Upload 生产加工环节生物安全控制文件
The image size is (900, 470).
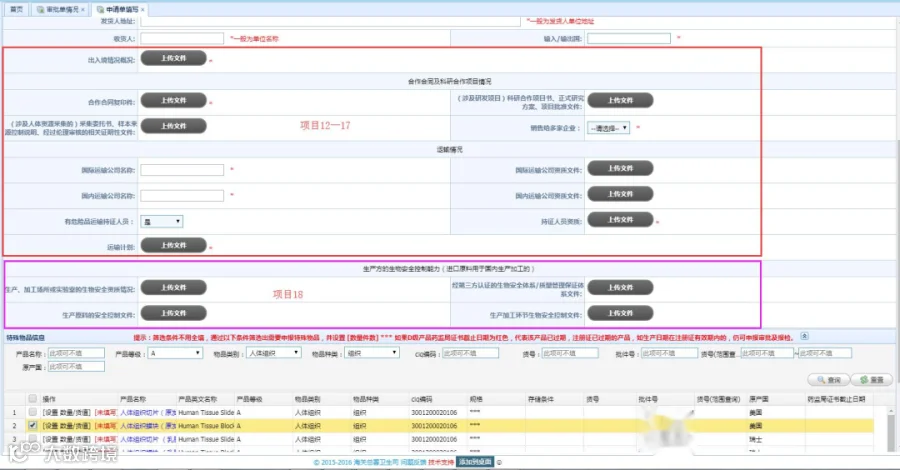[x=620, y=313]
